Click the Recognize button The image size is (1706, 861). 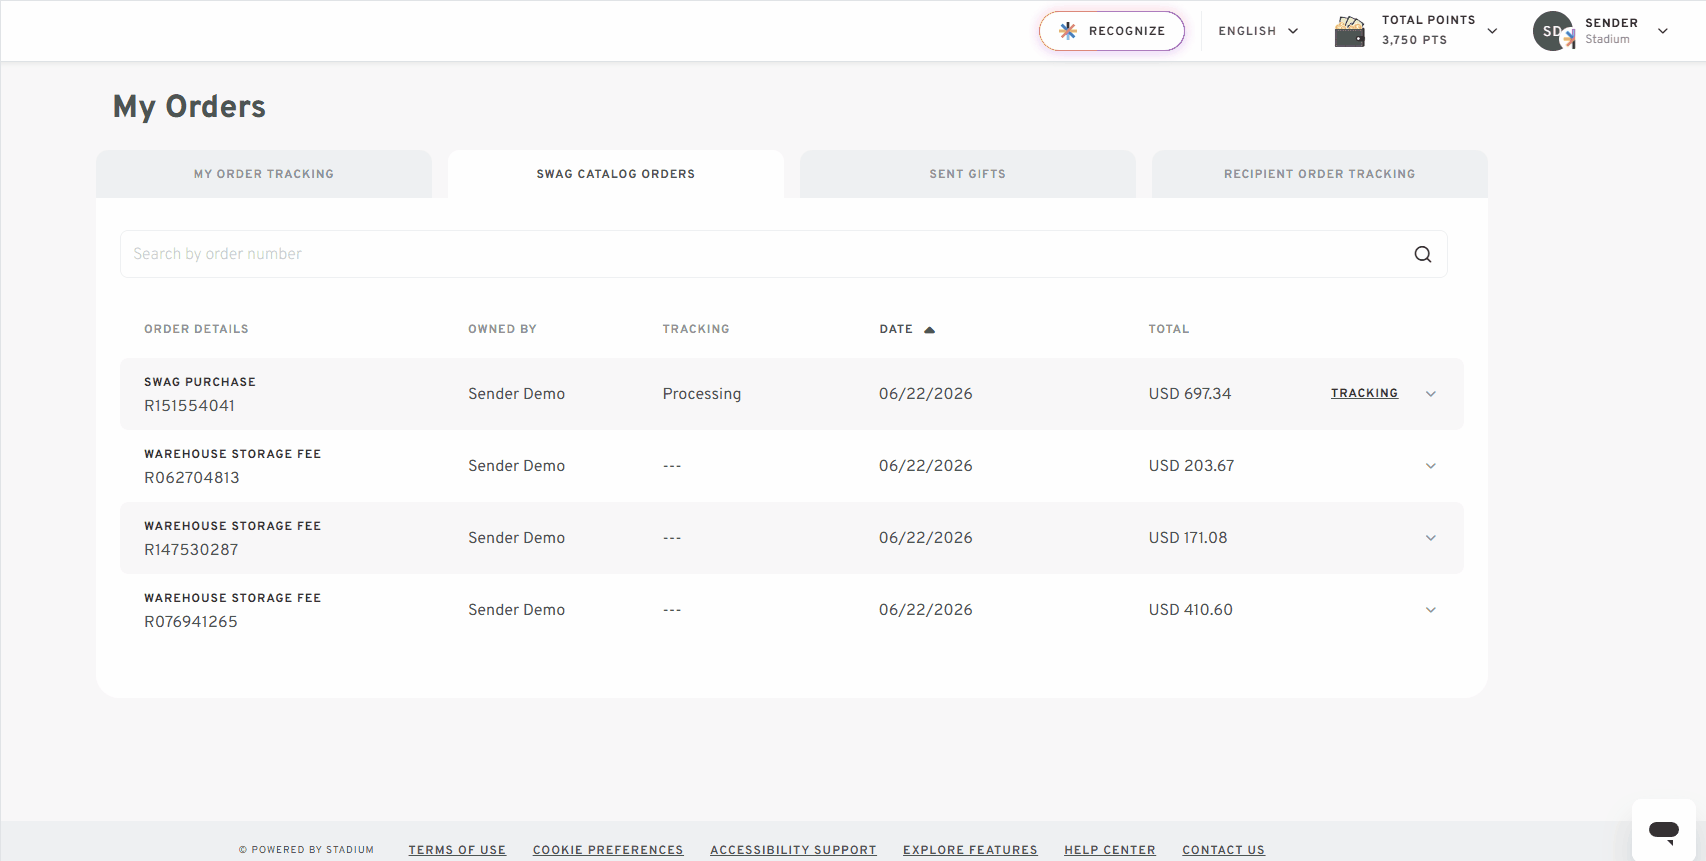tap(1112, 31)
